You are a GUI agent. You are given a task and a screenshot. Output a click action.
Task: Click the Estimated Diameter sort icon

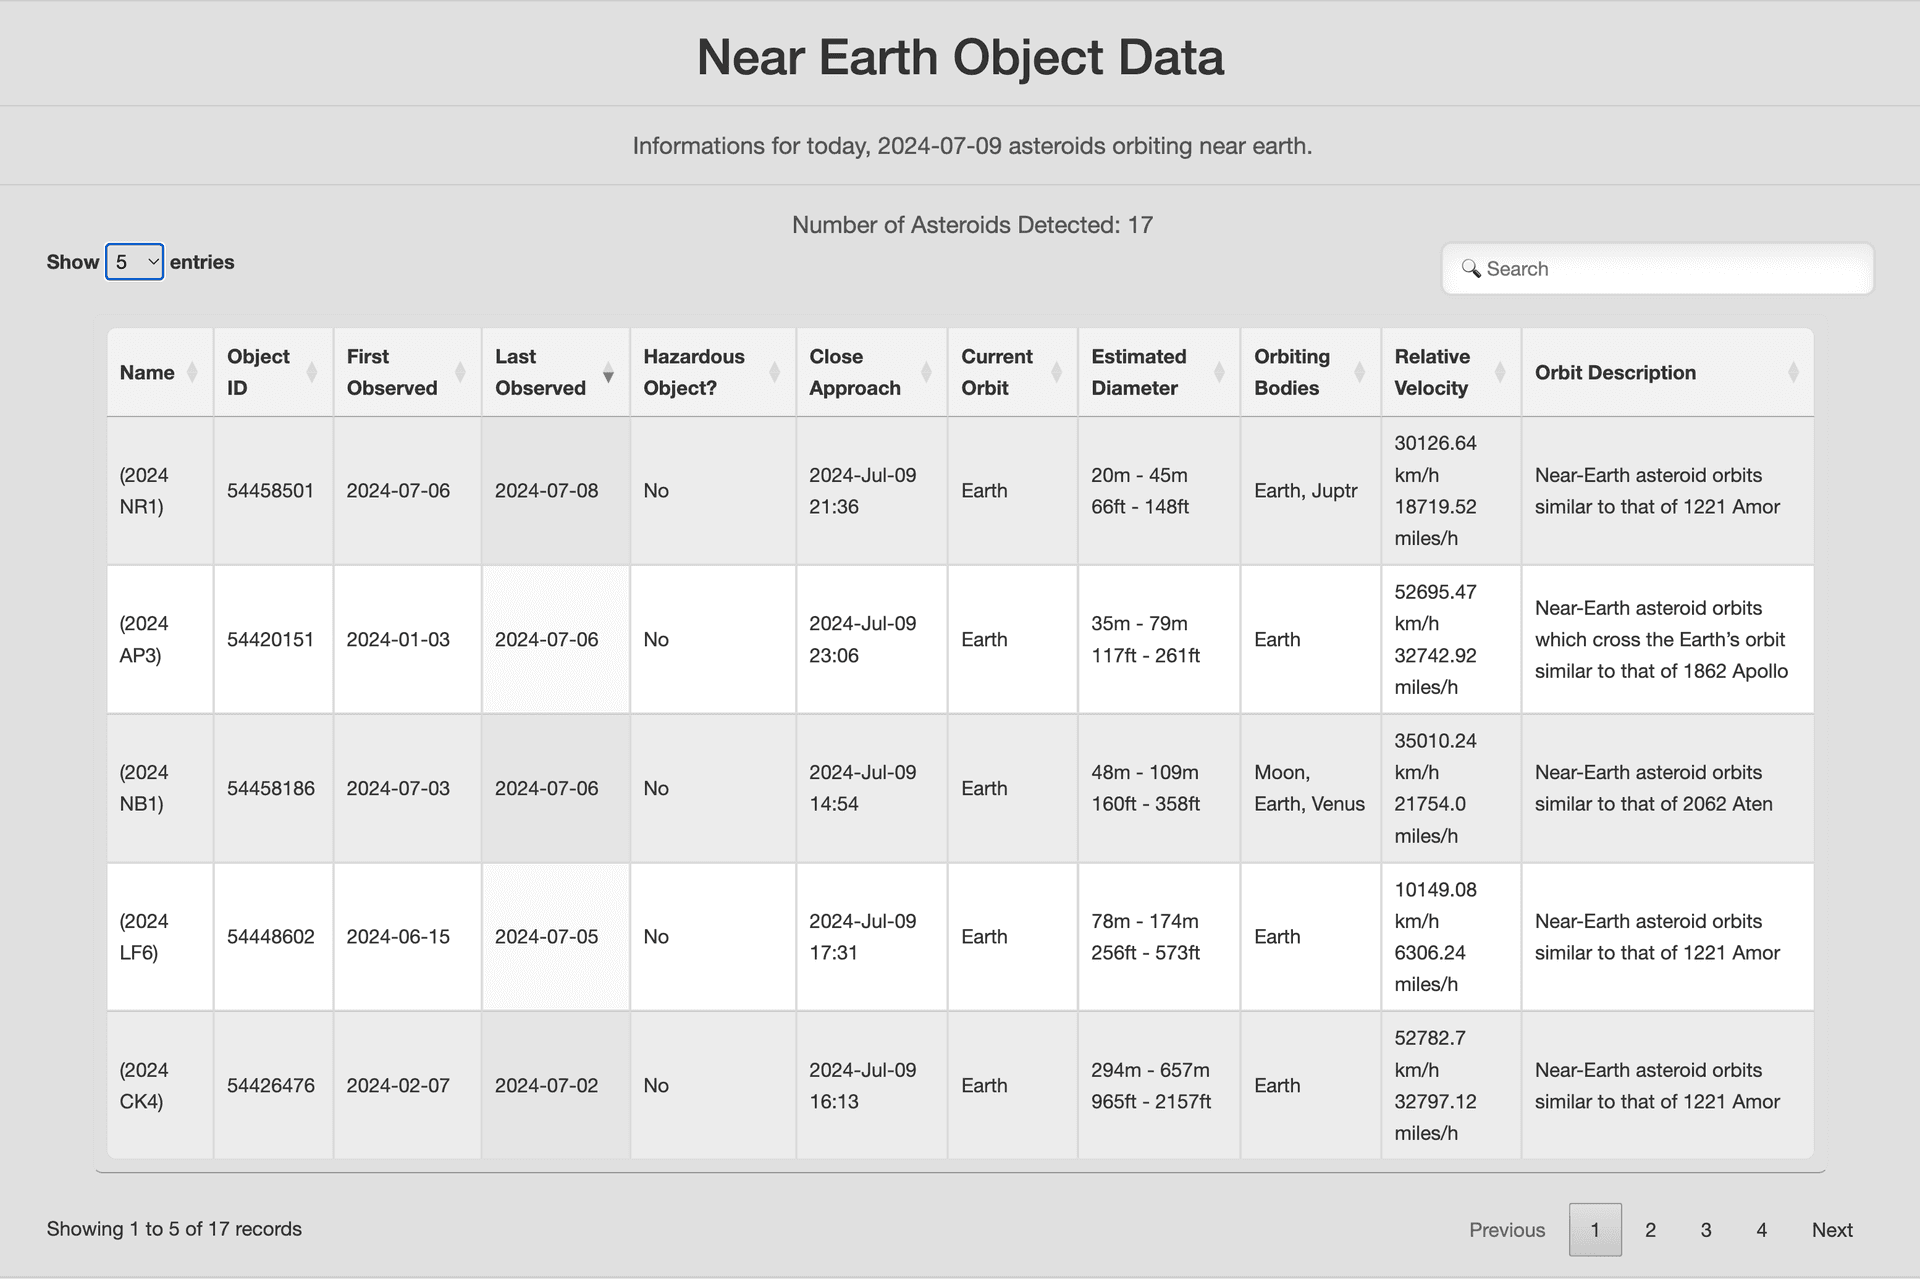coord(1219,373)
